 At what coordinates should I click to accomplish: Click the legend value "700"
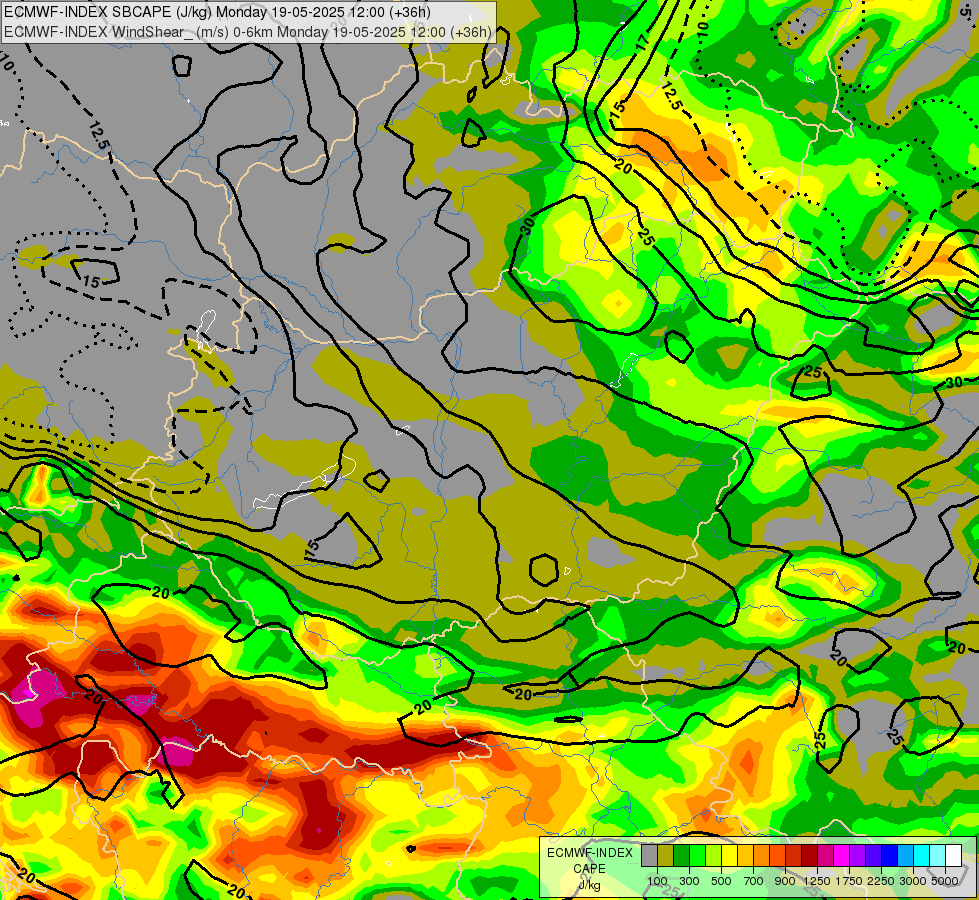point(754,881)
